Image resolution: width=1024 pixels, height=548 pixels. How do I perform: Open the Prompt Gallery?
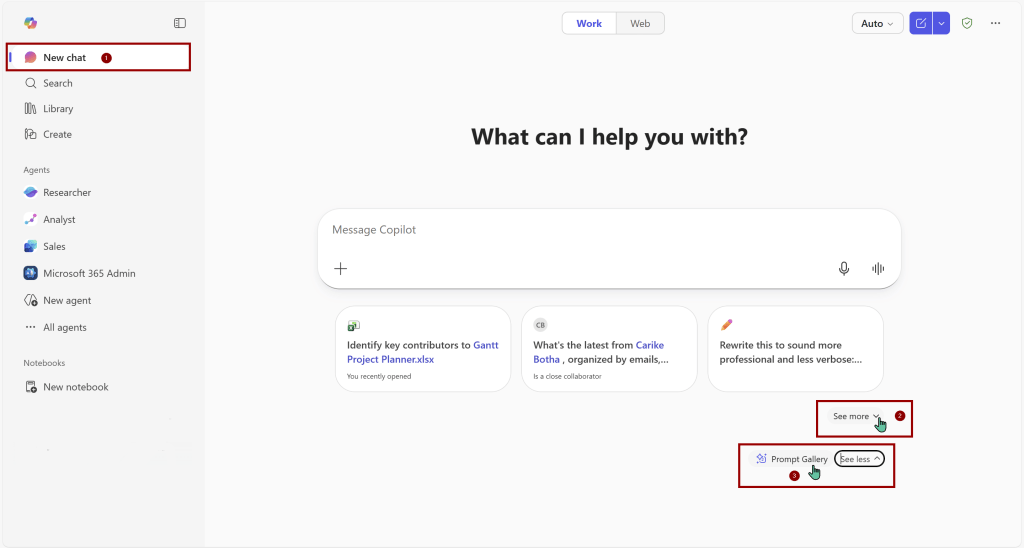click(791, 459)
